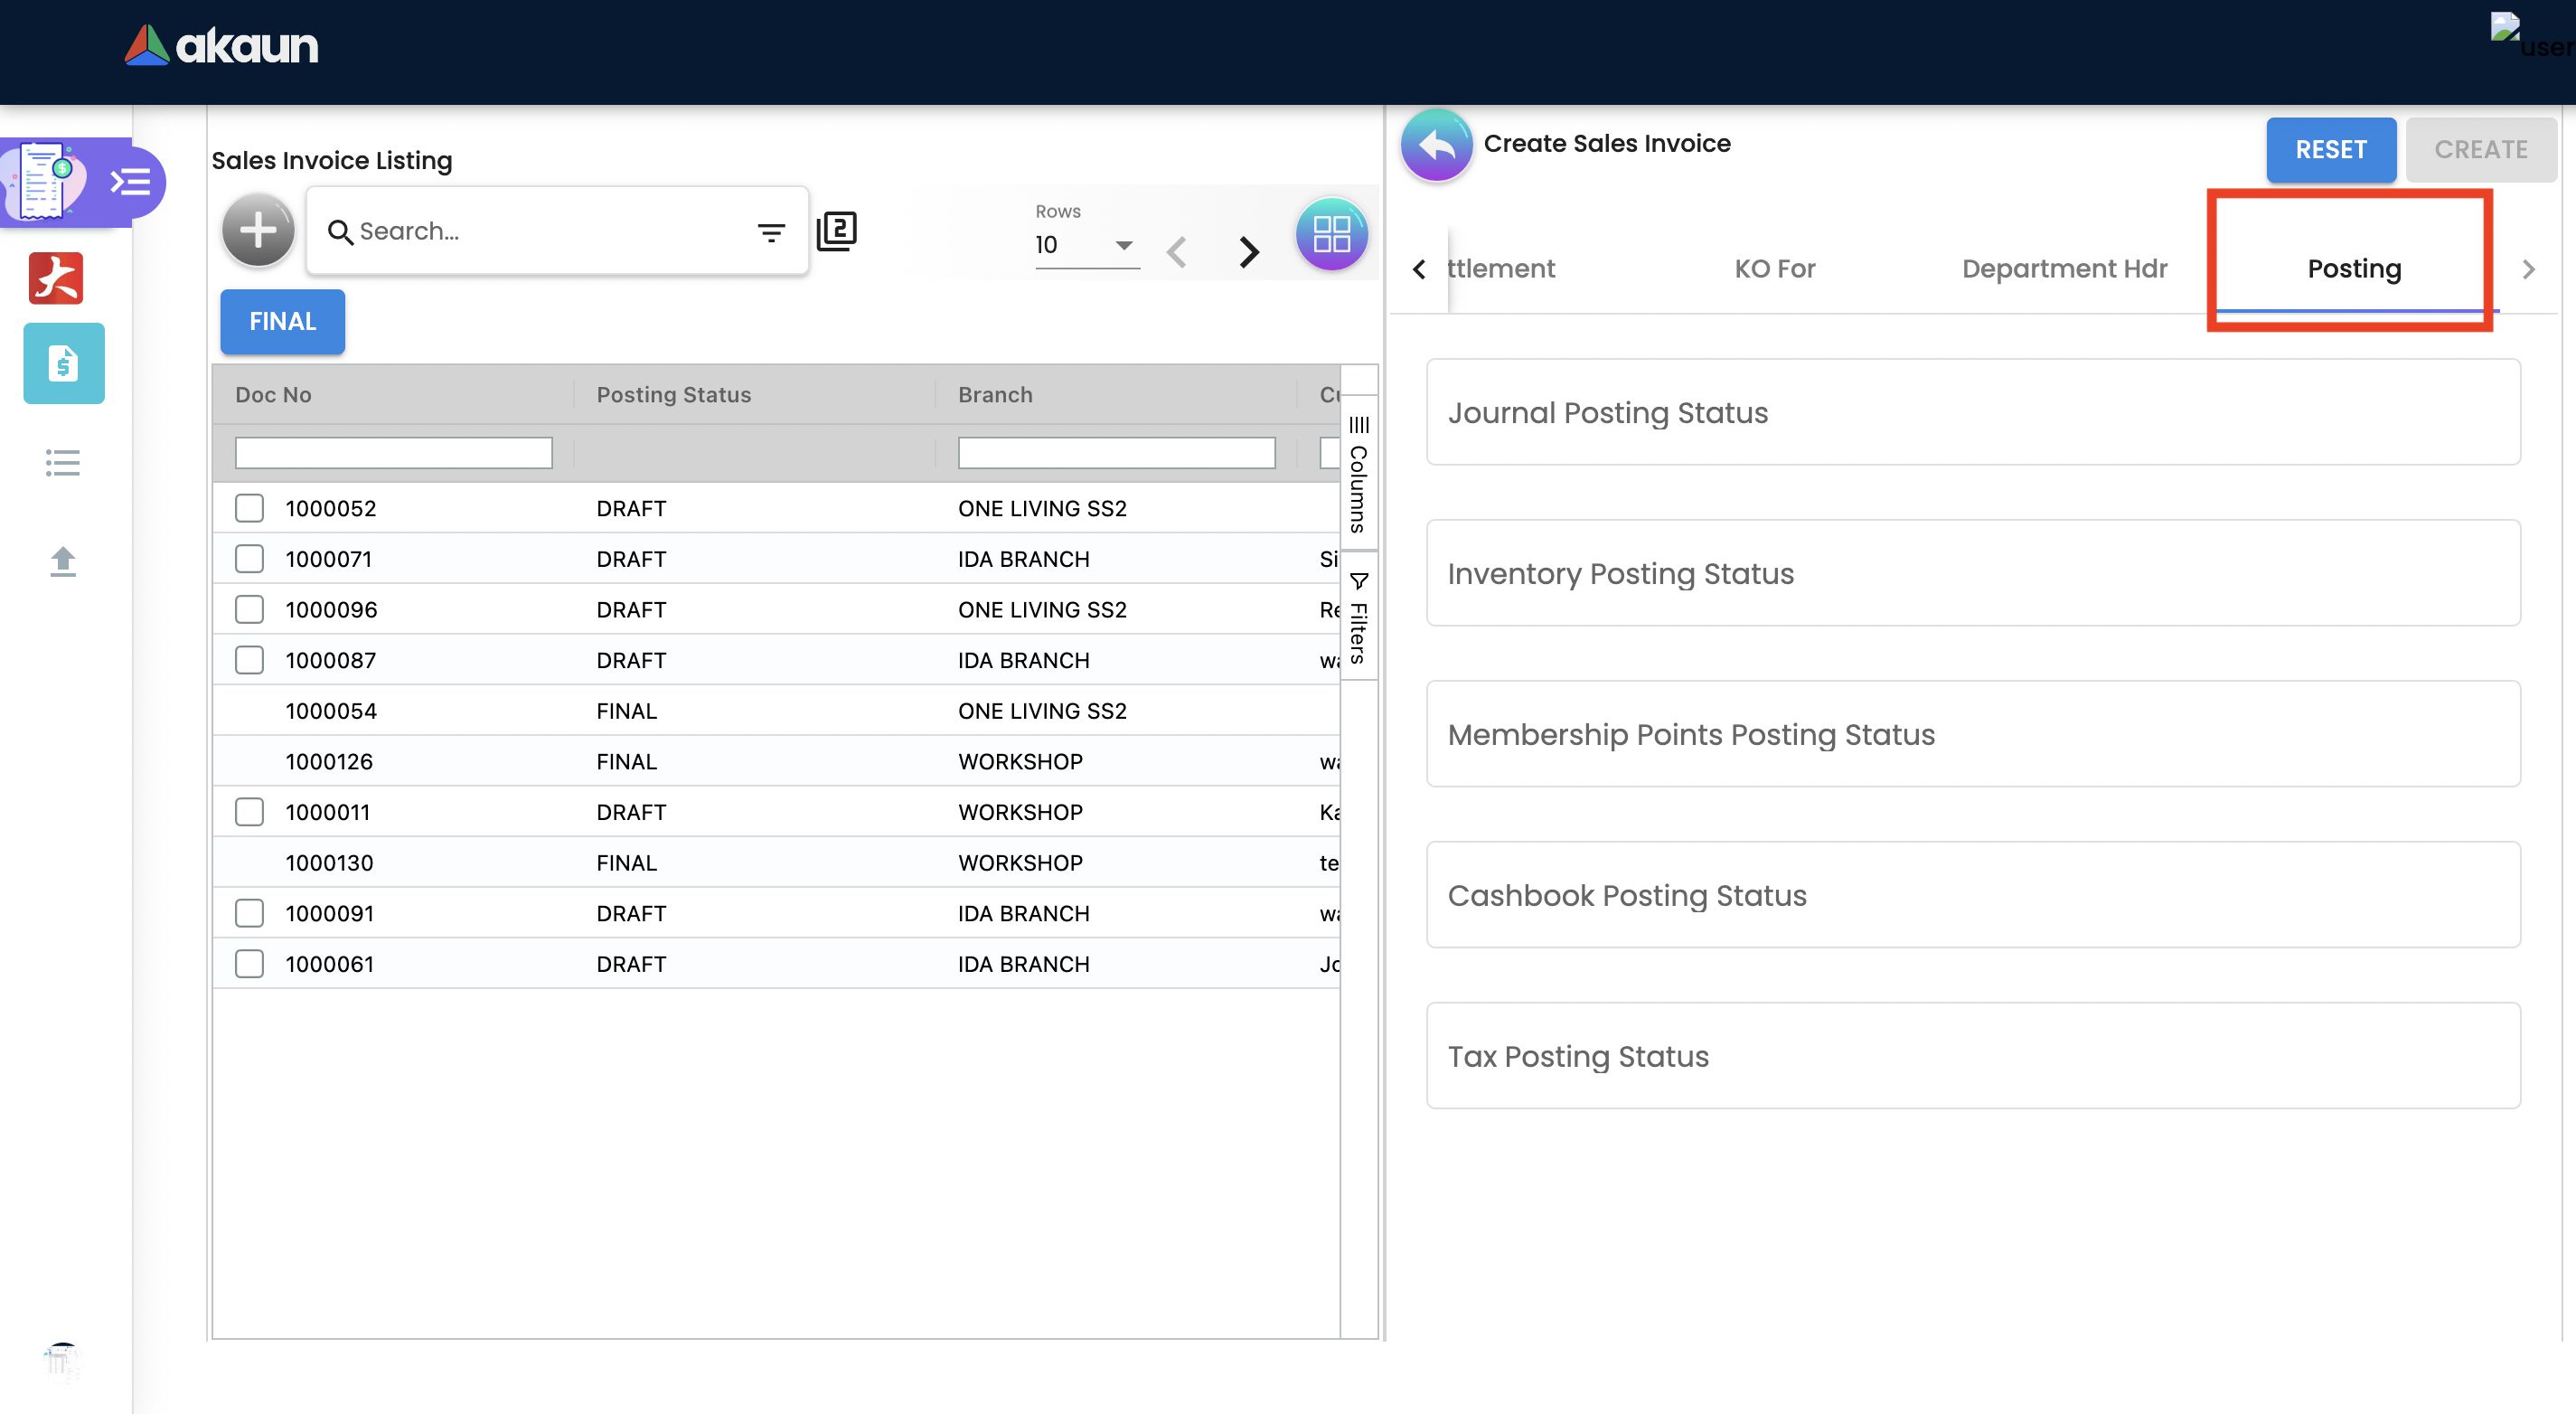Open the grid view purple icon
The width and height of the screenshot is (2576, 1414).
[x=1331, y=235]
